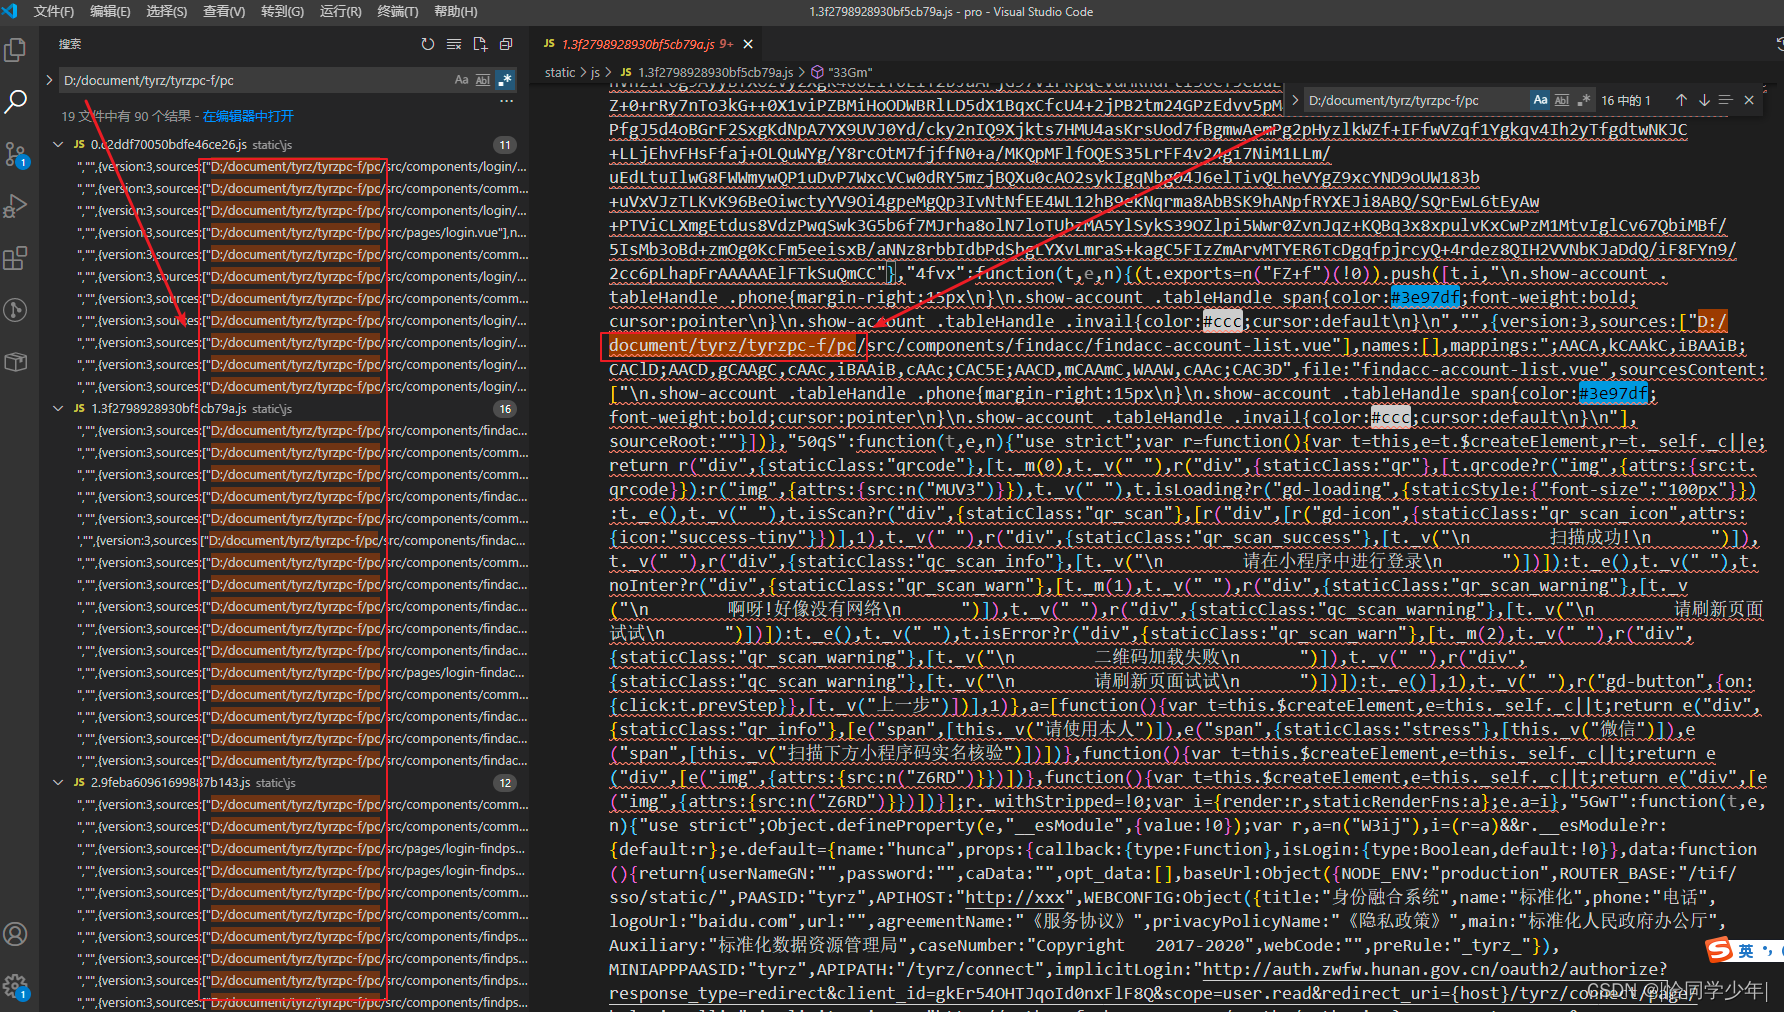Click 'static' in the breadcrumb
The width and height of the screenshot is (1784, 1012).
(x=560, y=72)
